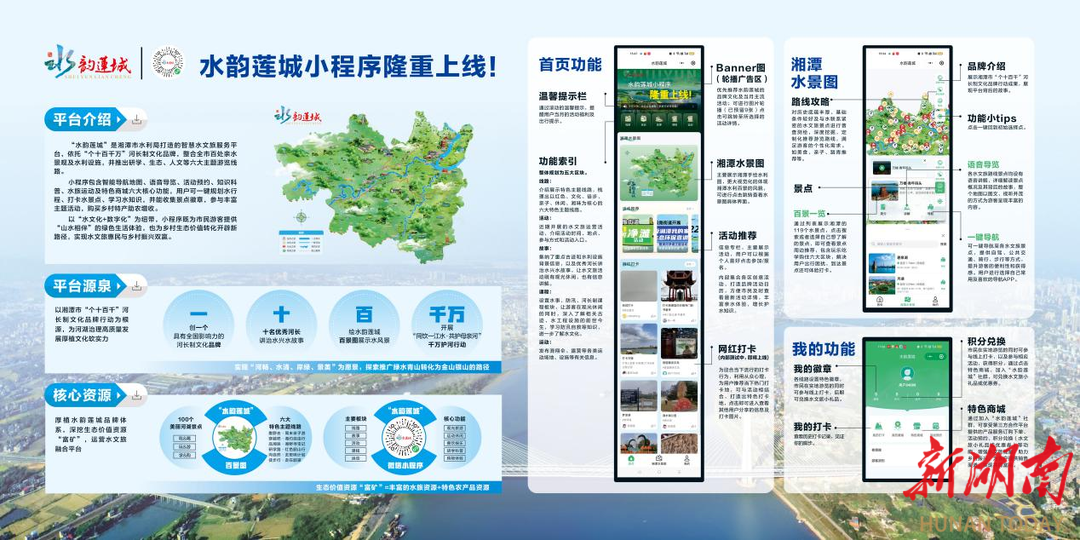
Task: Open the capsule menu dots in 我的功能 phone
Action: pyautogui.click(x=930, y=357)
